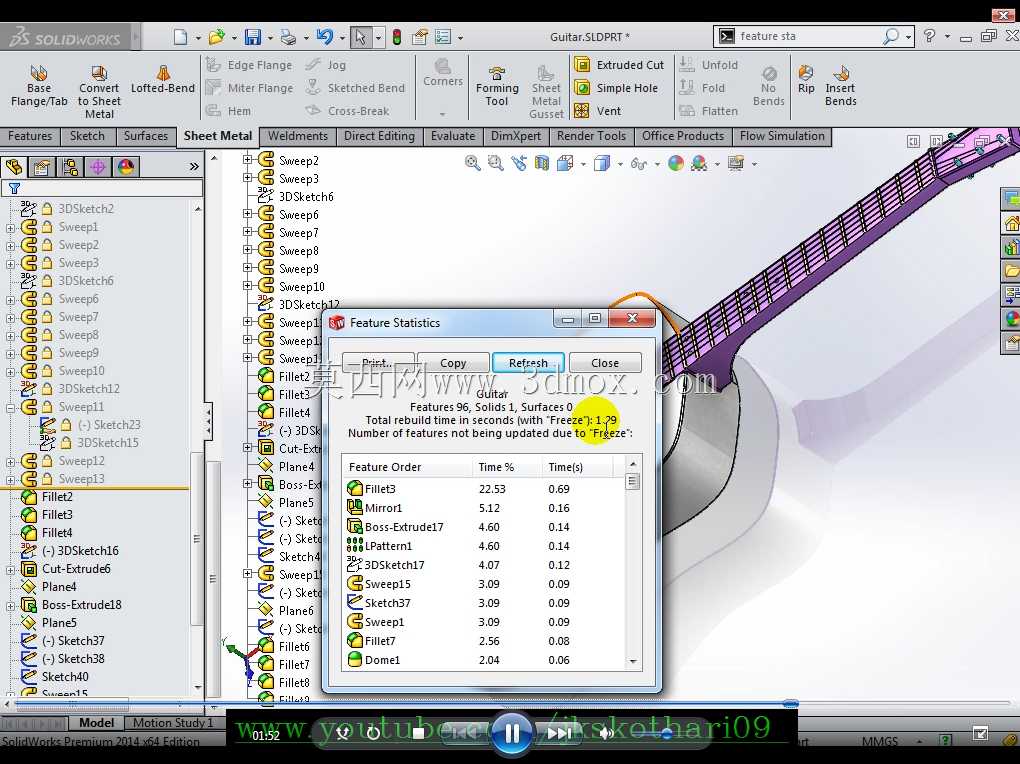The width and height of the screenshot is (1020, 764).
Task: Switch to Motion Study 1 tab
Action: click(173, 723)
